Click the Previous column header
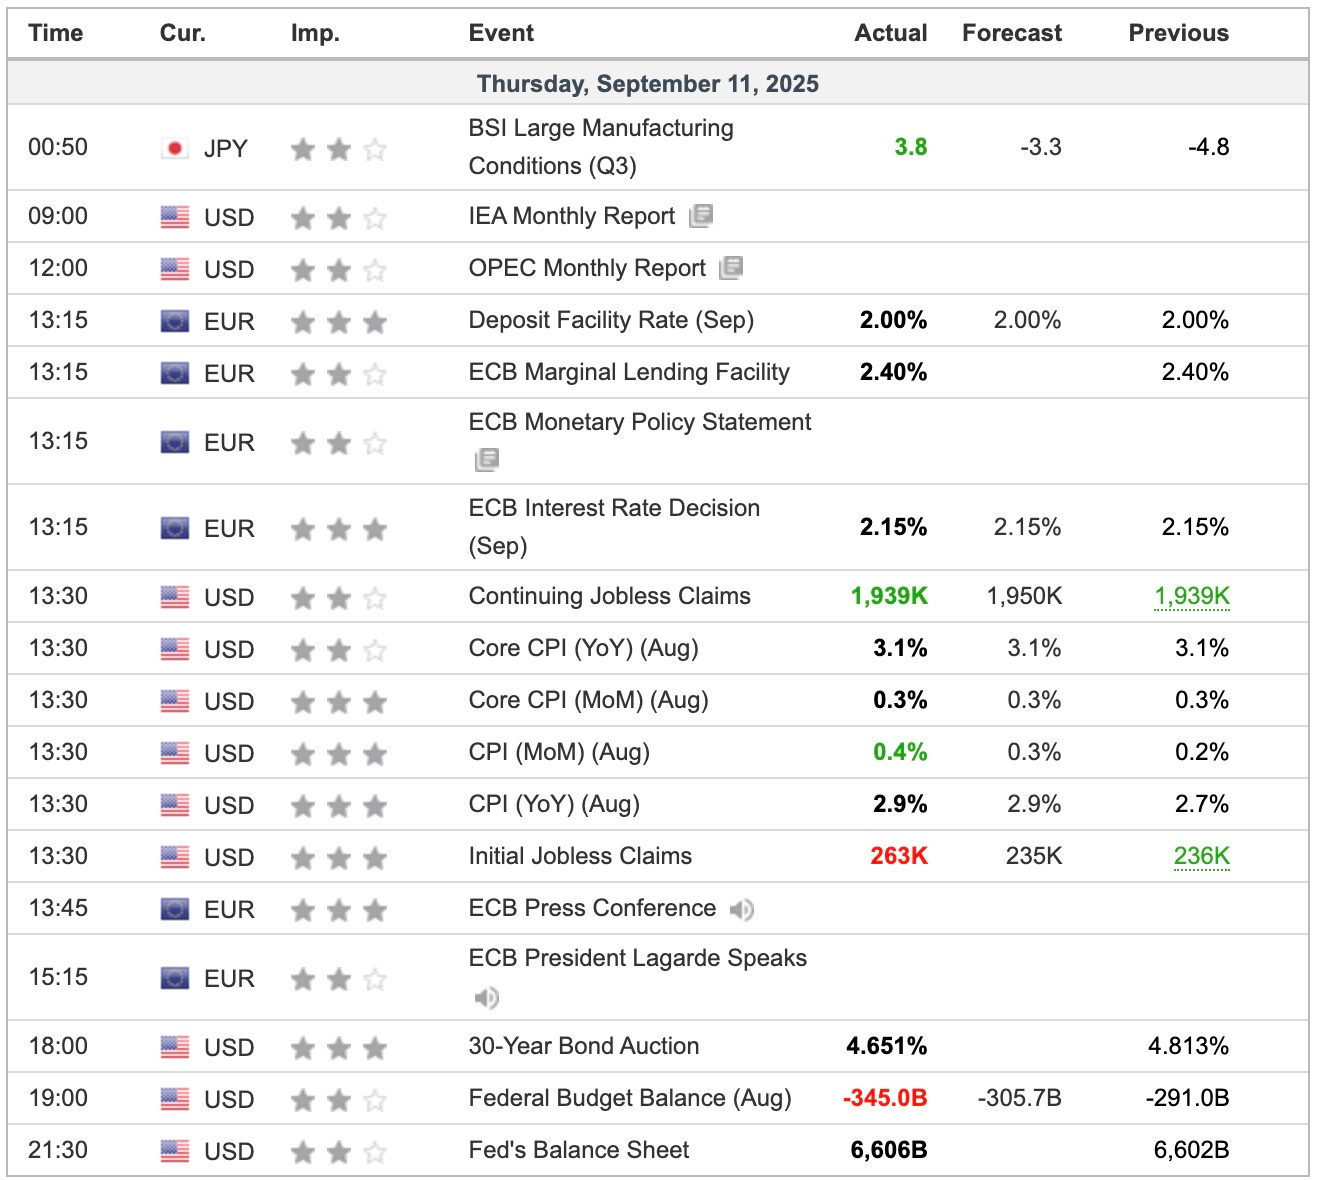The height and width of the screenshot is (1180, 1318). [1179, 33]
